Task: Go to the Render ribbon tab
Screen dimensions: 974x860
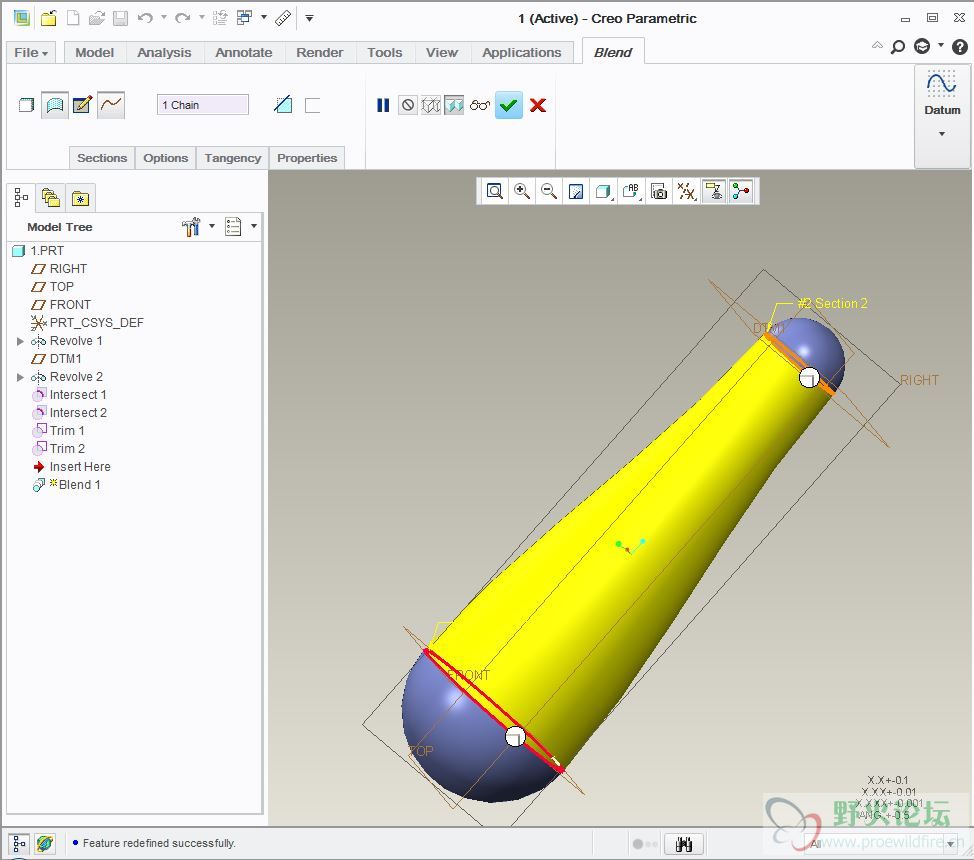Action: pyautogui.click(x=319, y=53)
